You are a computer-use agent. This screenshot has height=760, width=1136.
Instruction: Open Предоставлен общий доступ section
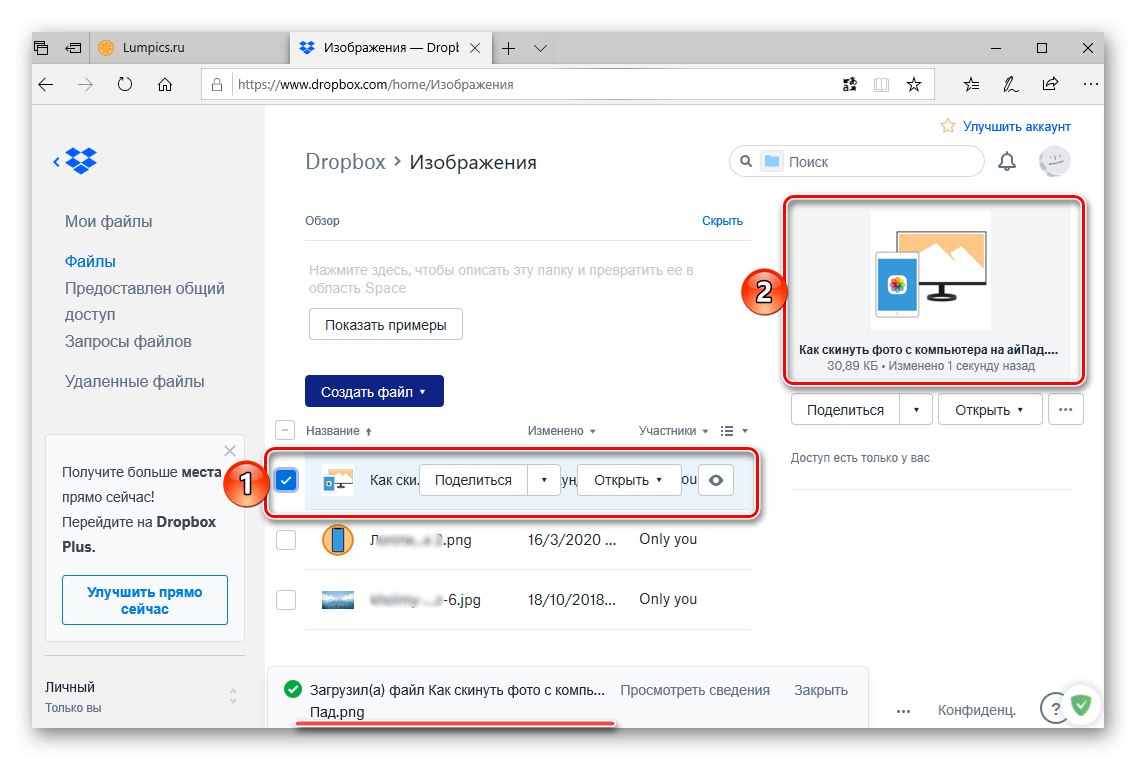pos(145,301)
